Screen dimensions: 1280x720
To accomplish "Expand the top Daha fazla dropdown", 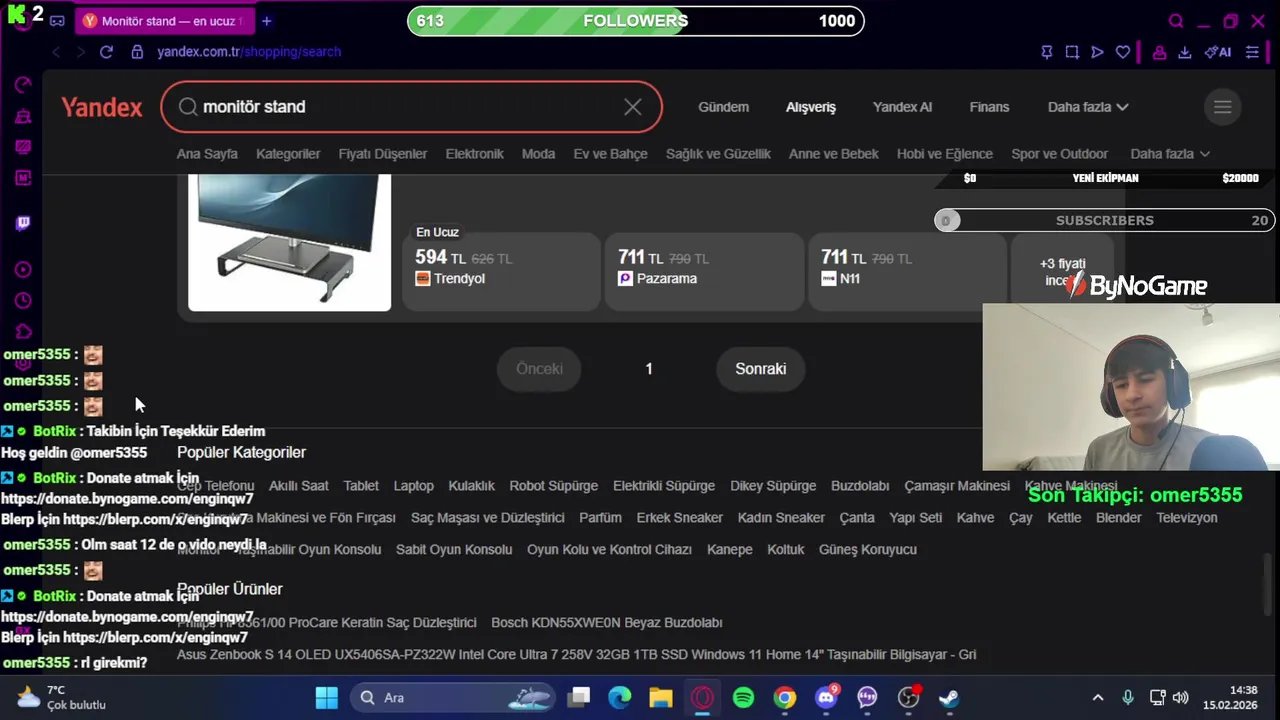I will pyautogui.click(x=1088, y=107).
